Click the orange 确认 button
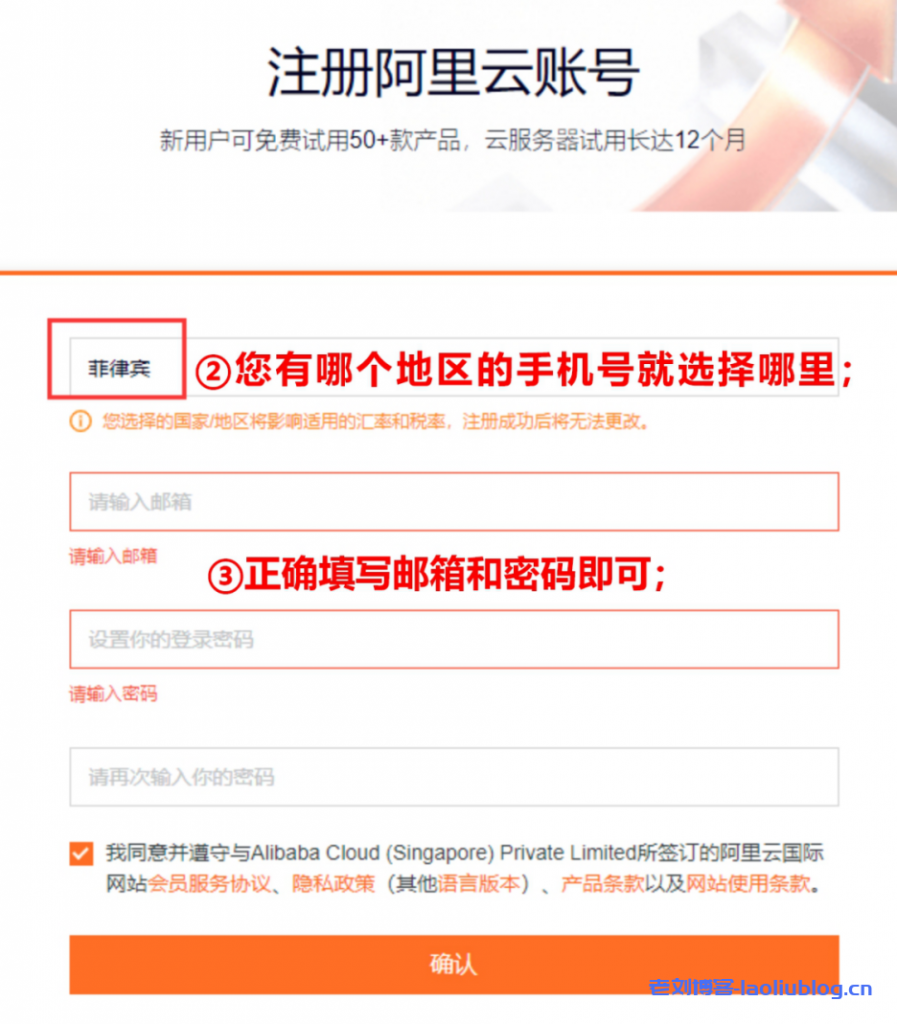The height and width of the screenshot is (1024, 897). point(454,965)
